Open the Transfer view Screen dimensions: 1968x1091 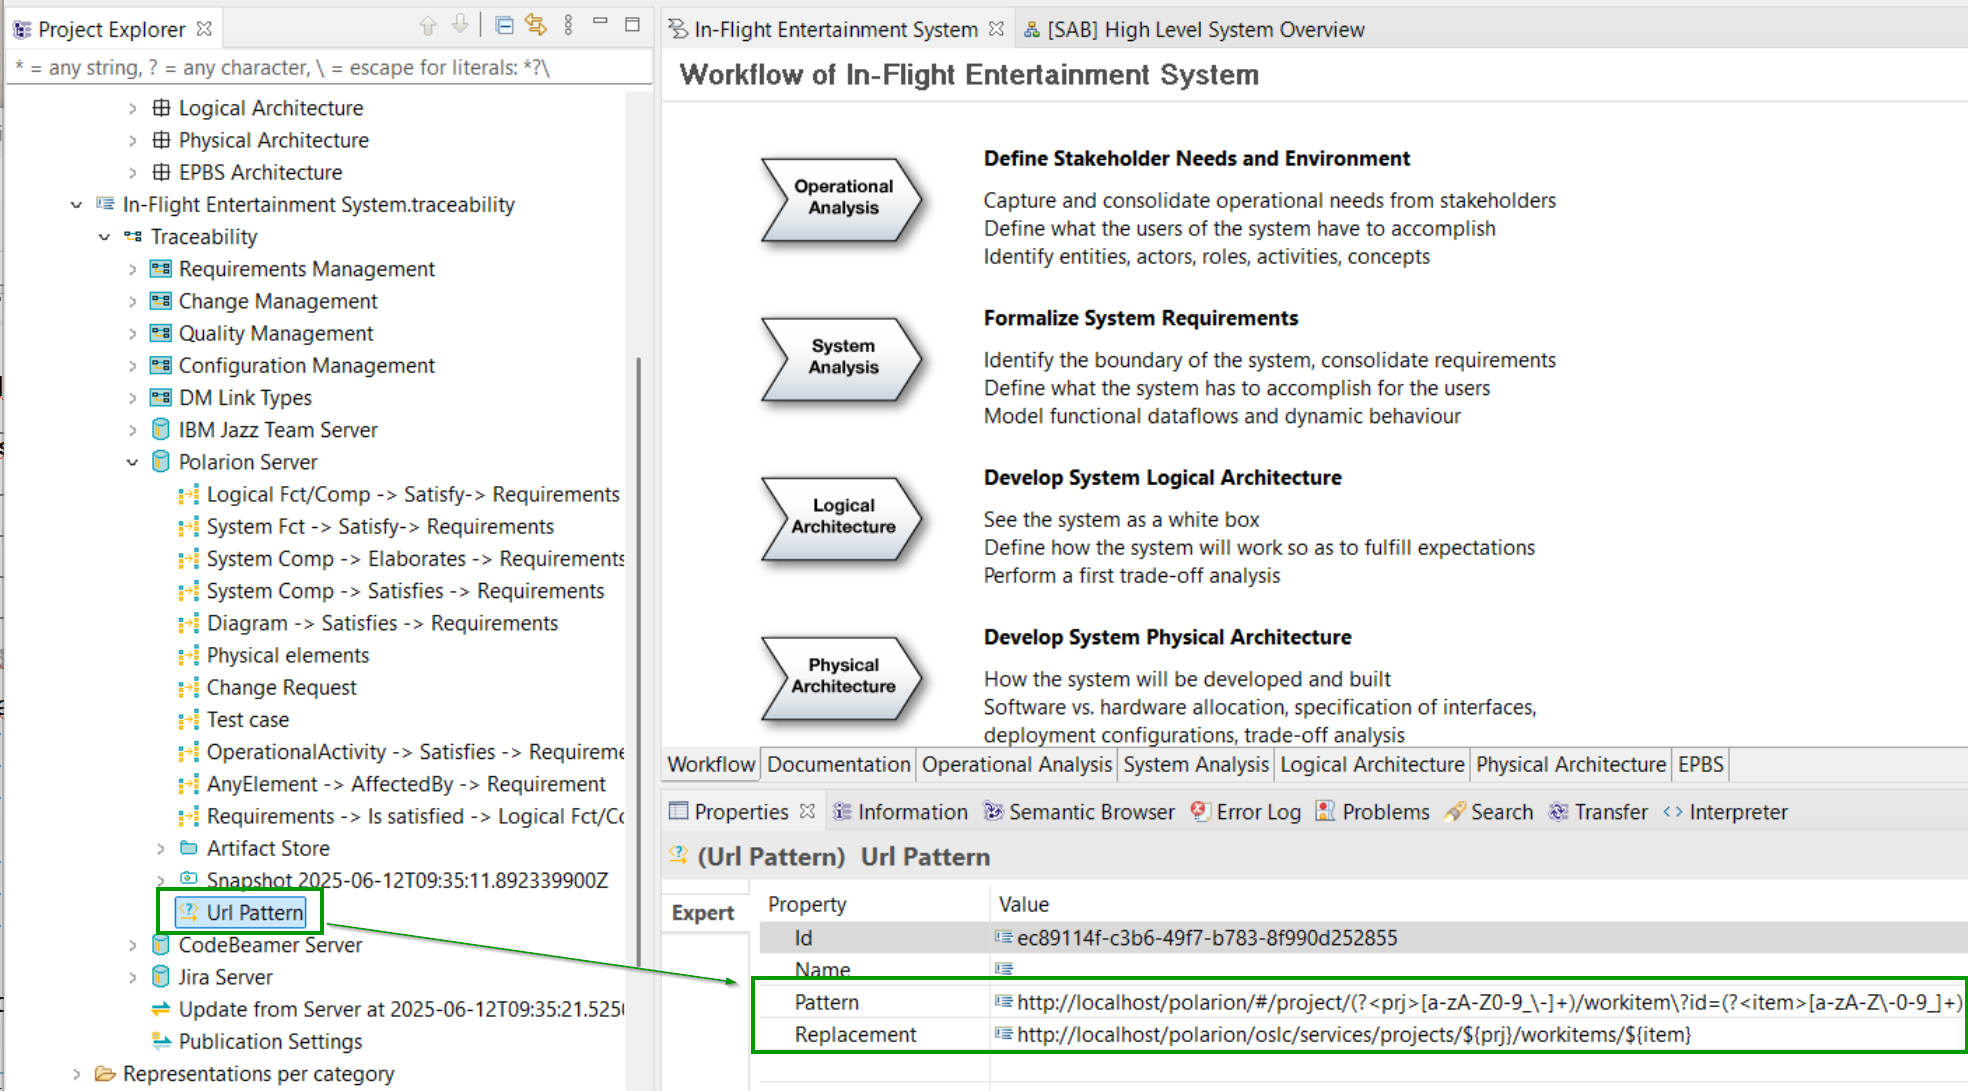1597,812
